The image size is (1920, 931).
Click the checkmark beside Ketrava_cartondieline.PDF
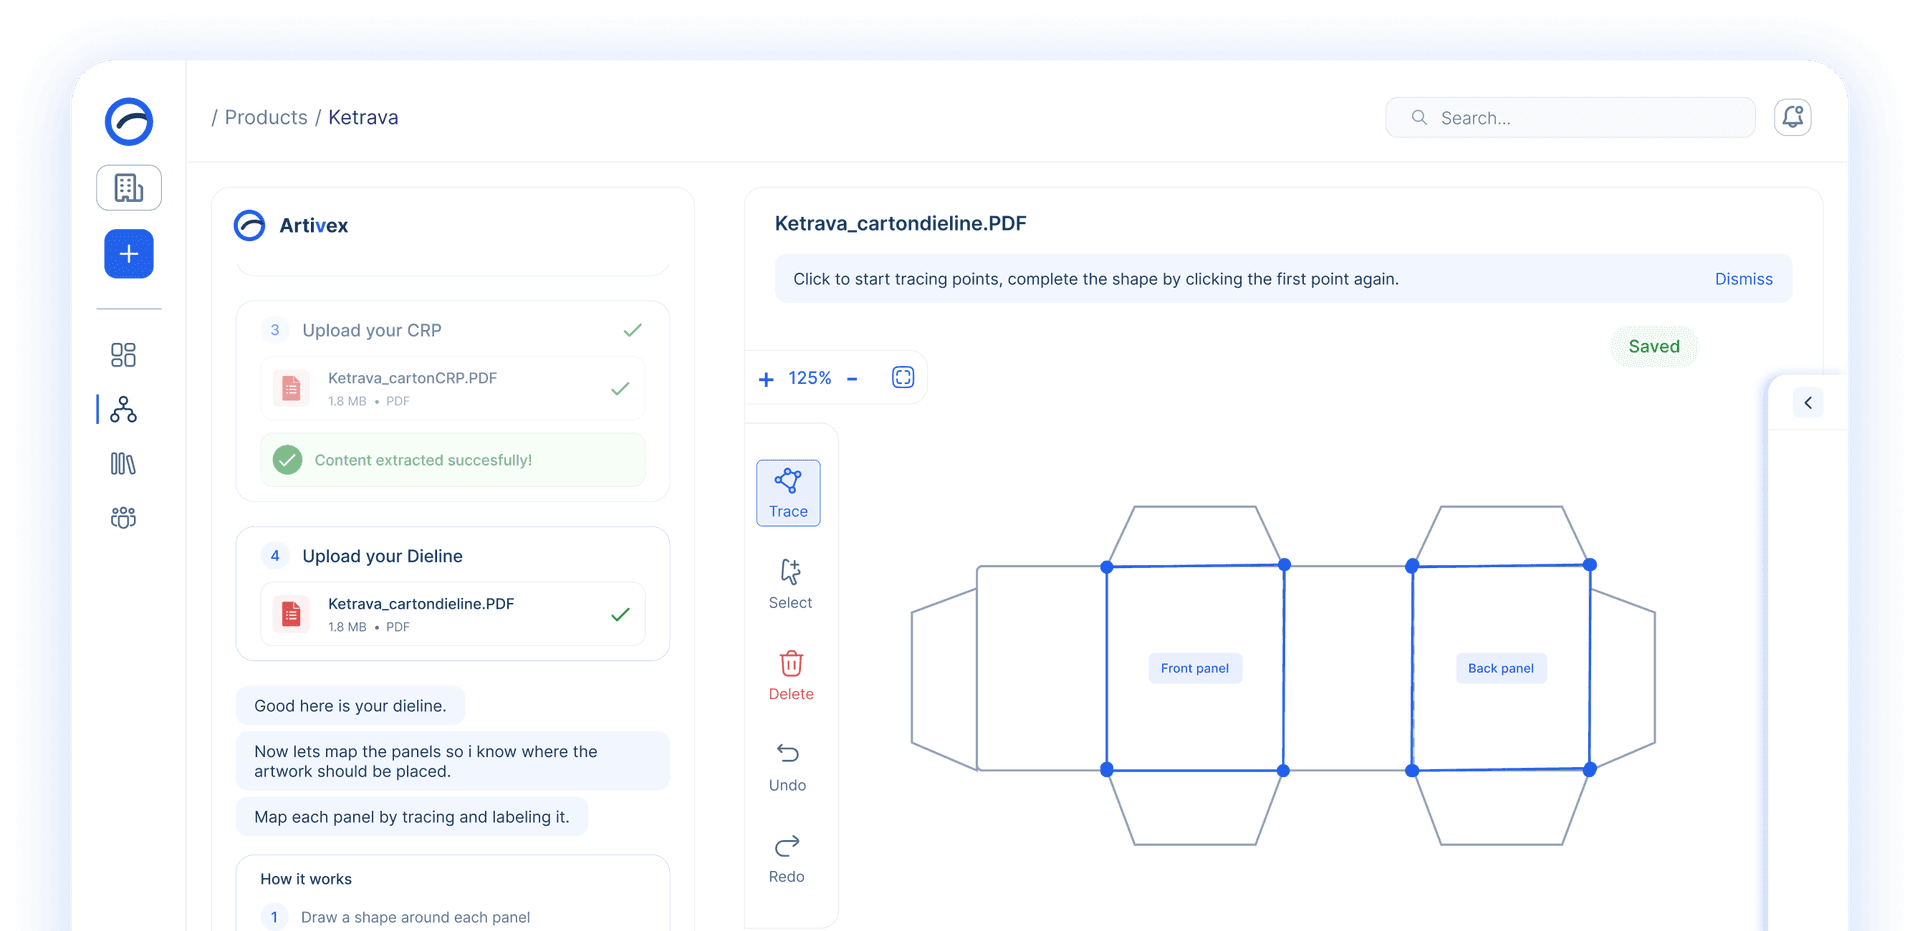coord(620,614)
